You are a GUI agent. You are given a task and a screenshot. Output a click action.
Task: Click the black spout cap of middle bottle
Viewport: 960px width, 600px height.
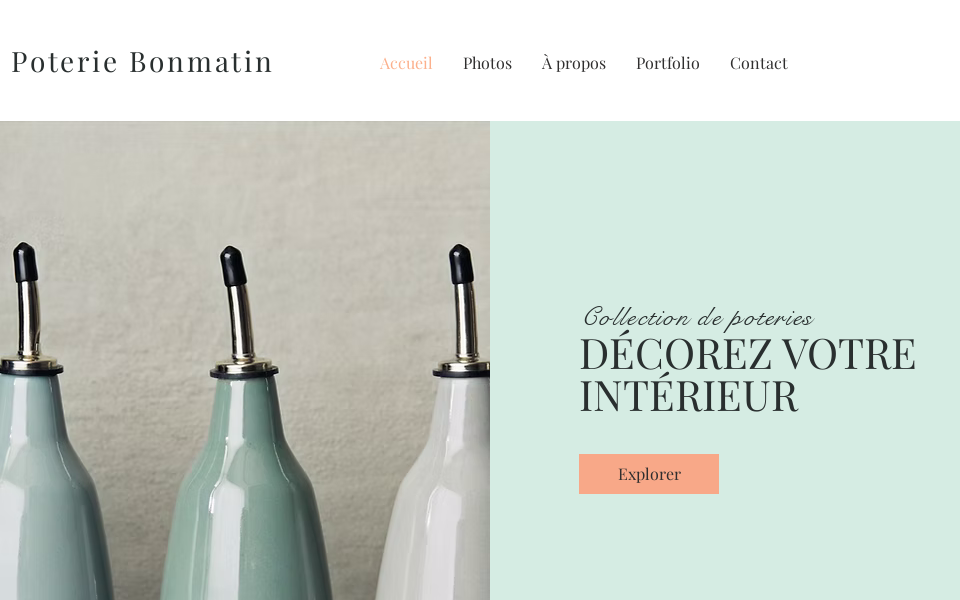(x=233, y=266)
